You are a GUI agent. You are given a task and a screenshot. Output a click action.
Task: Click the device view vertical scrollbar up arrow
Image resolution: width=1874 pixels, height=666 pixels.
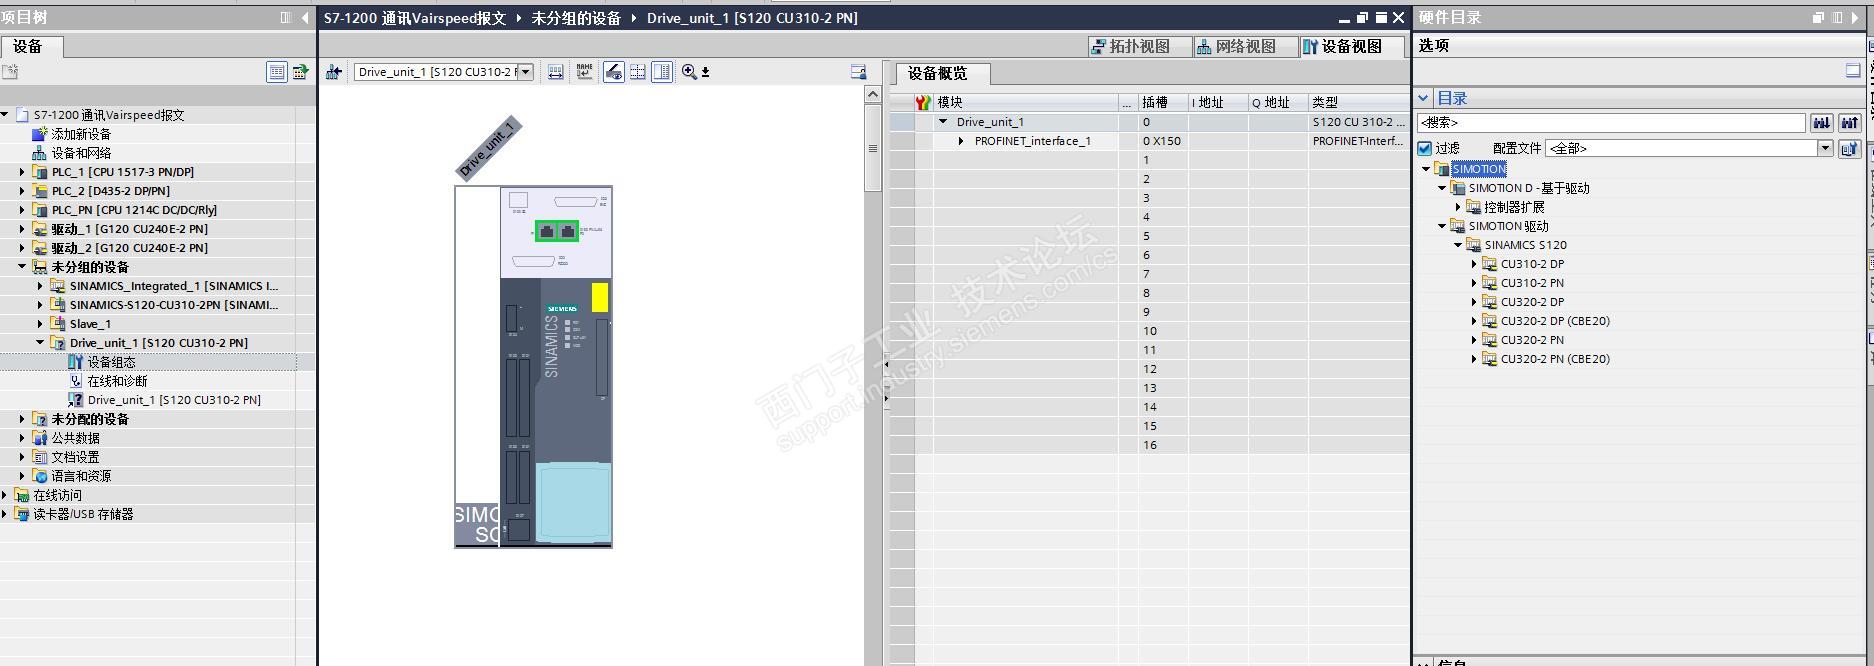point(873,95)
